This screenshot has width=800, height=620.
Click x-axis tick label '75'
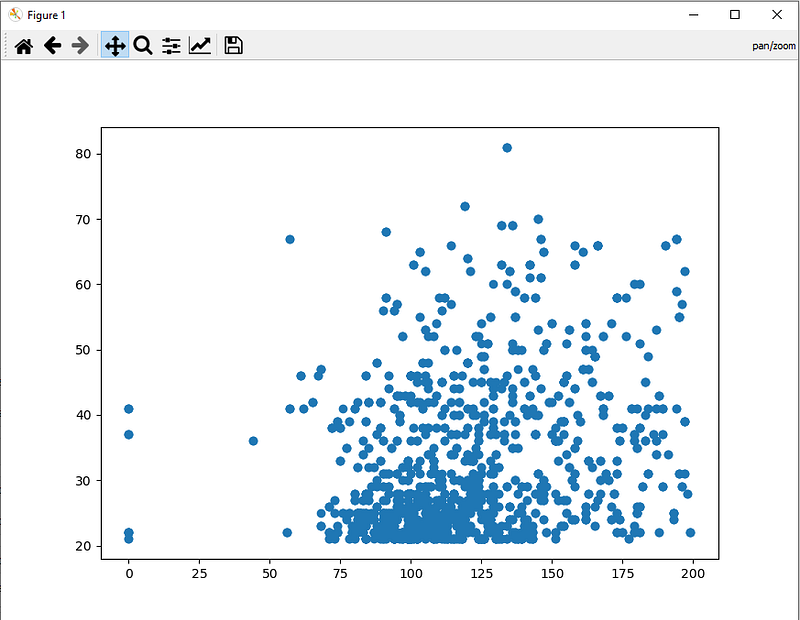point(340,574)
